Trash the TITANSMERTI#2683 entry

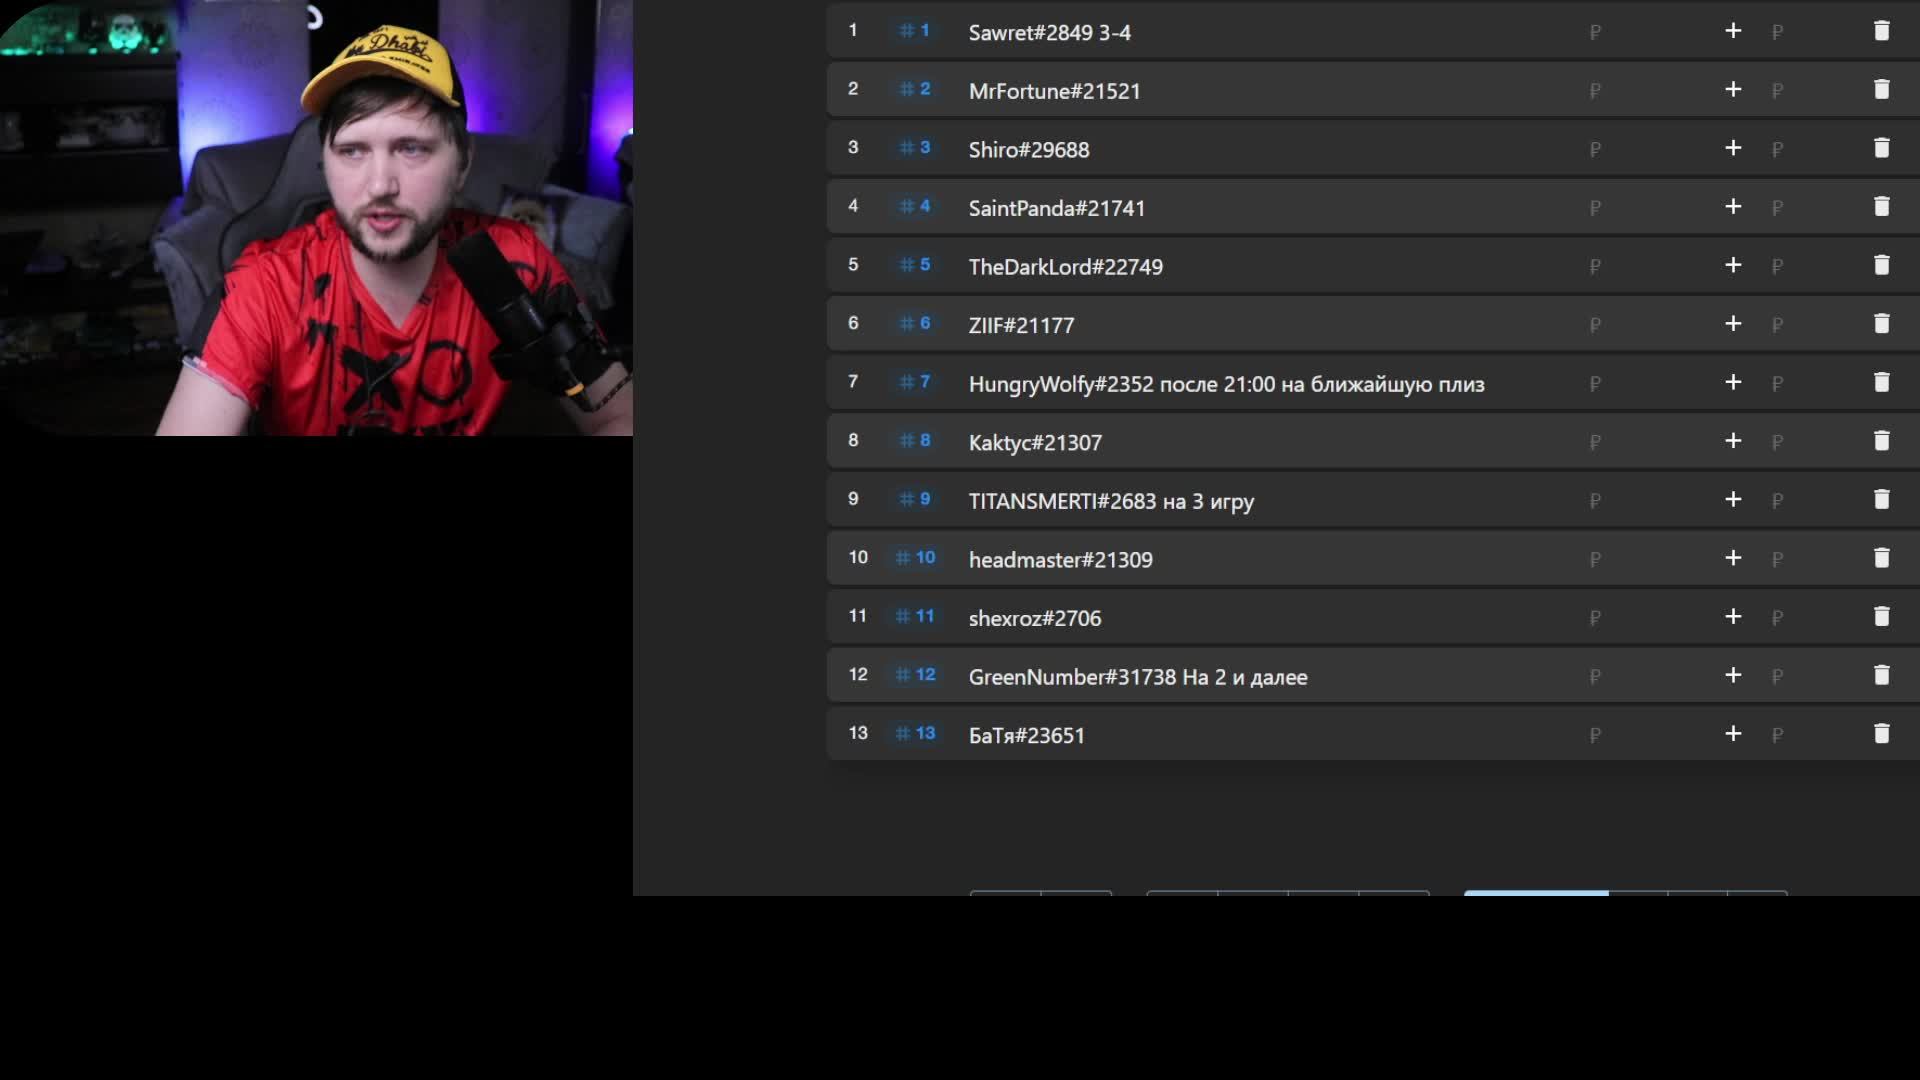(x=1881, y=500)
